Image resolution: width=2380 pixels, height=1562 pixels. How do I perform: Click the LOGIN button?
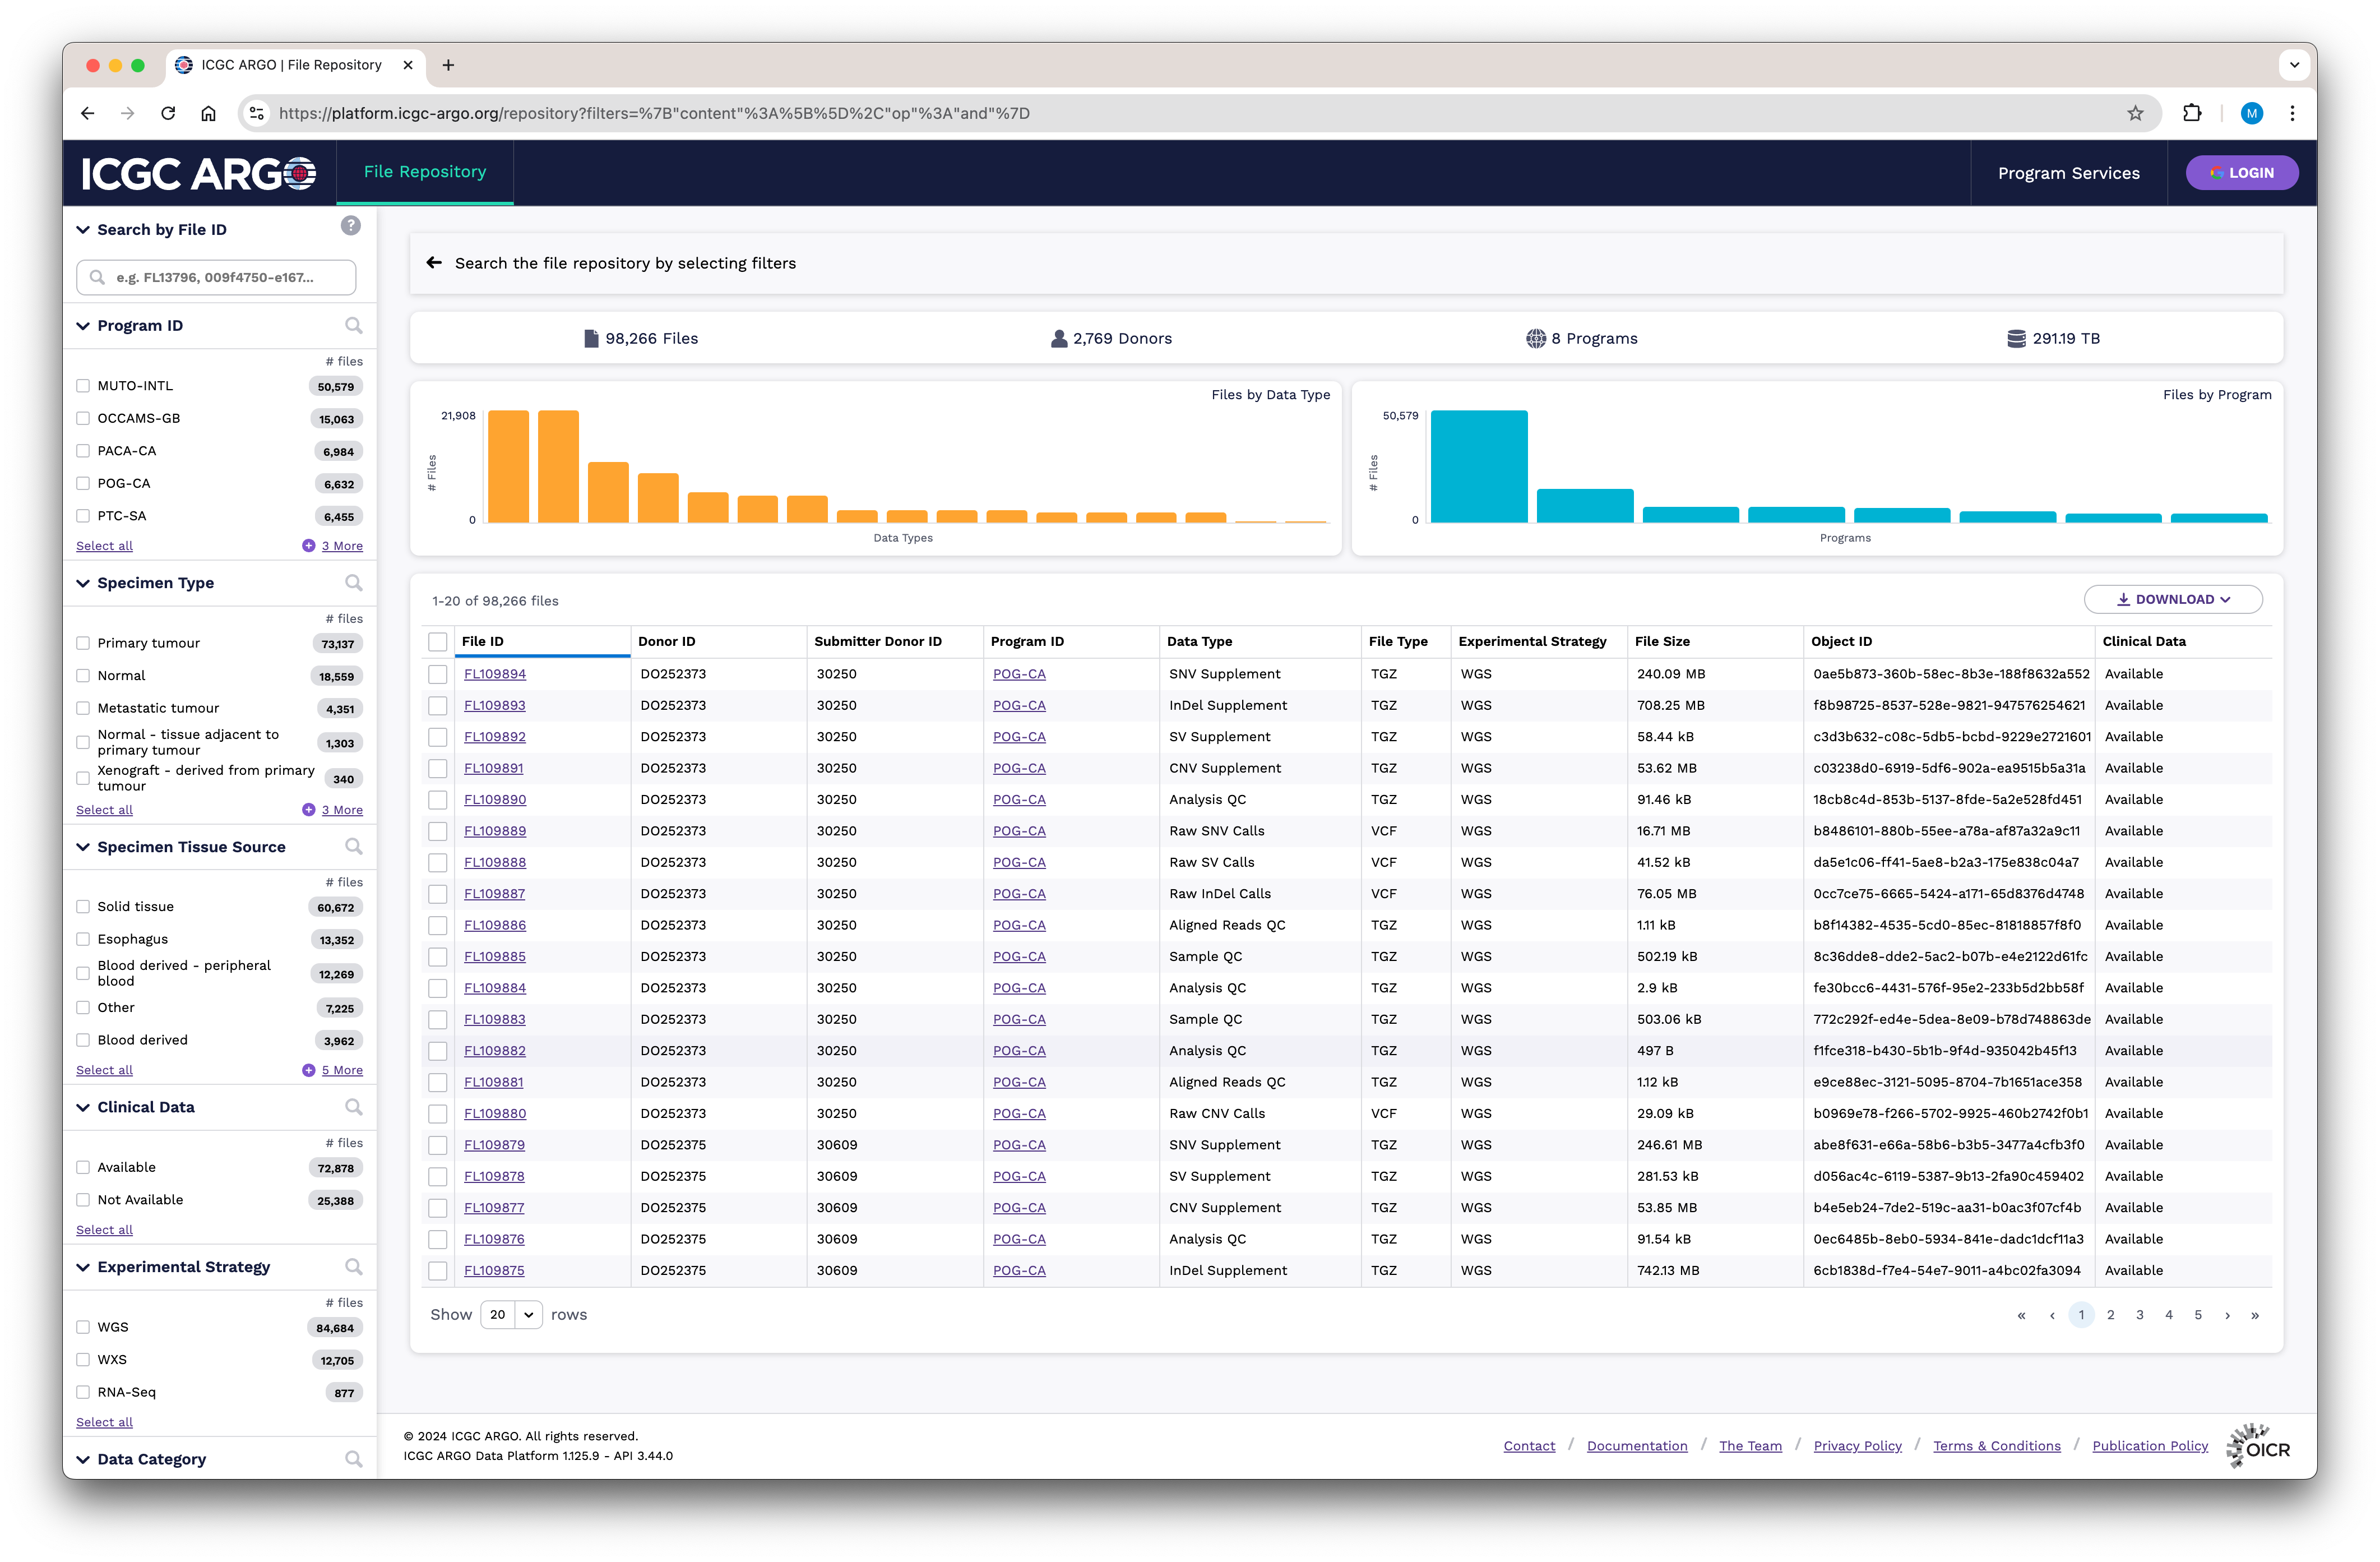click(x=2241, y=173)
